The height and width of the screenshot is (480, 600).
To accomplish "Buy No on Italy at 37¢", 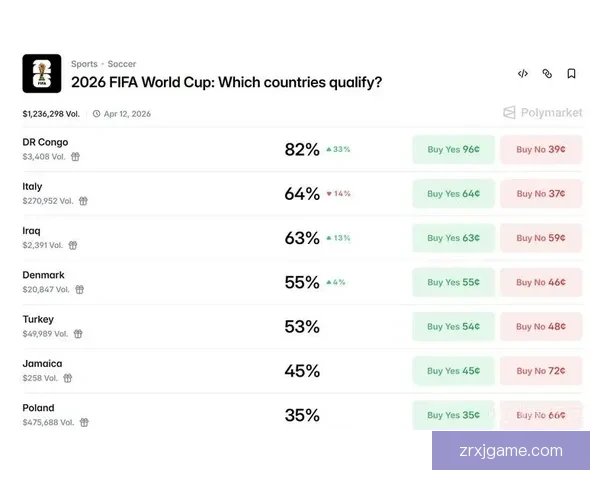I will 541,194.
